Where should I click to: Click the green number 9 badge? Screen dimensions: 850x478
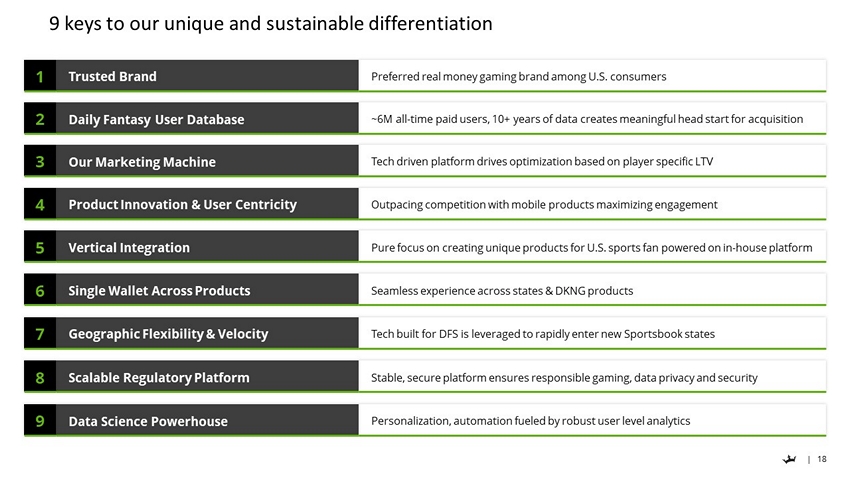39,421
